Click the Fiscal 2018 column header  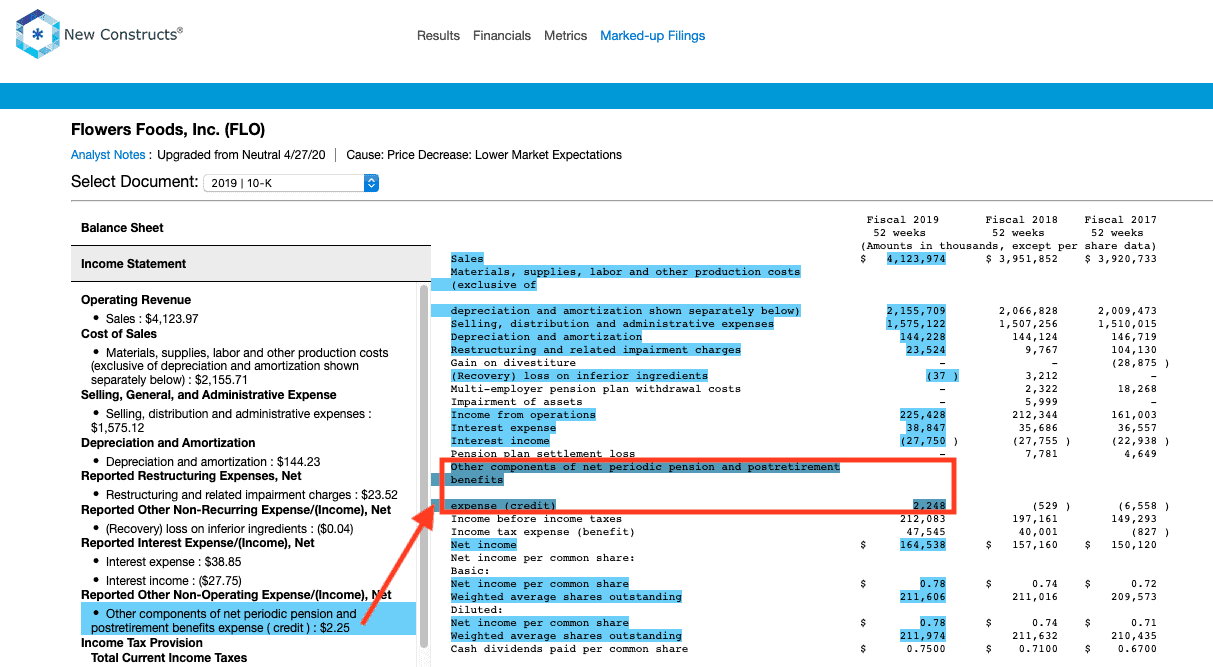click(1021, 220)
